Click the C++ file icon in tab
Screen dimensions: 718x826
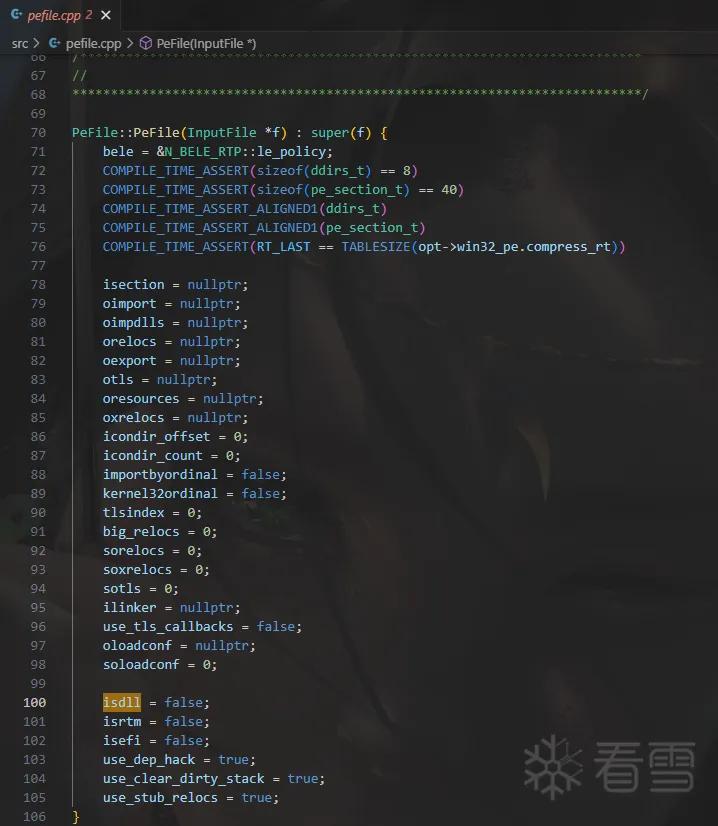pyautogui.click(x=16, y=15)
